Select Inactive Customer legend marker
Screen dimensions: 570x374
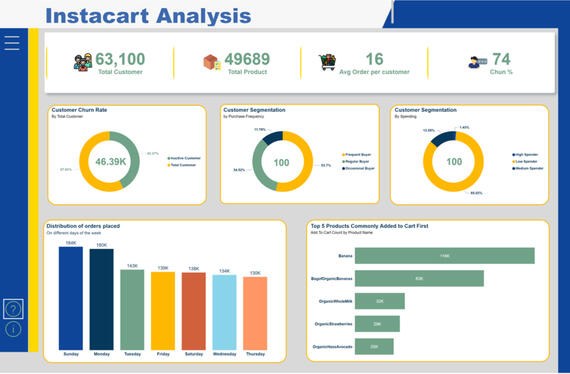169,158
